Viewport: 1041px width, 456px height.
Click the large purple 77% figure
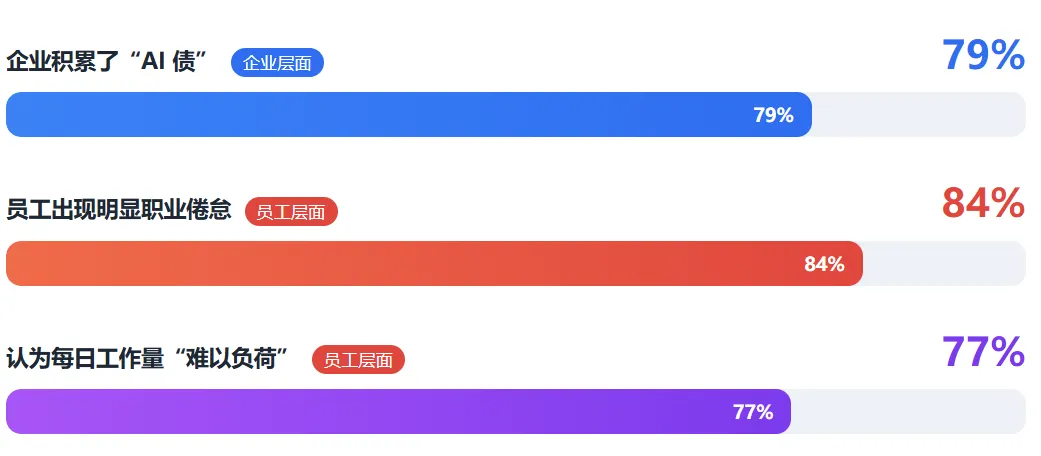point(983,352)
